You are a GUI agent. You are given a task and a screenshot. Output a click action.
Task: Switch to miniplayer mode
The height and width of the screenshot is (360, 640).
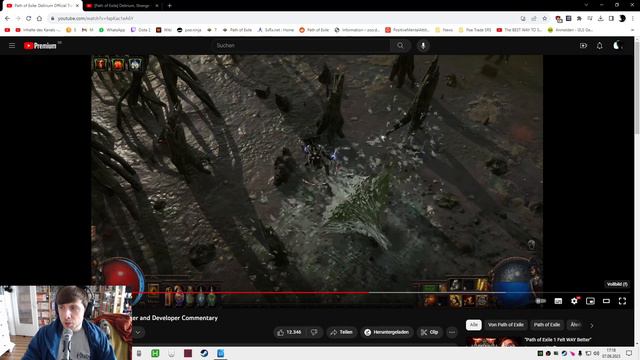click(x=590, y=301)
